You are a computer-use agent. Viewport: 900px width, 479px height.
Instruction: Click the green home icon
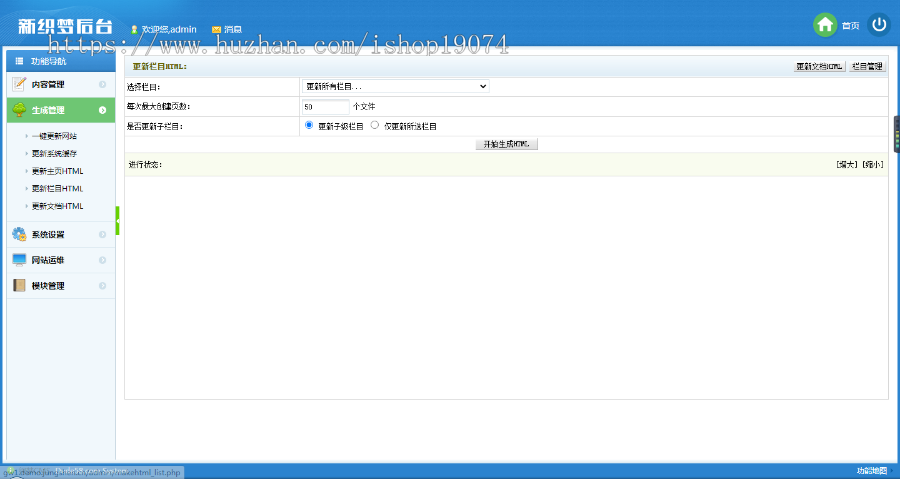pos(825,25)
